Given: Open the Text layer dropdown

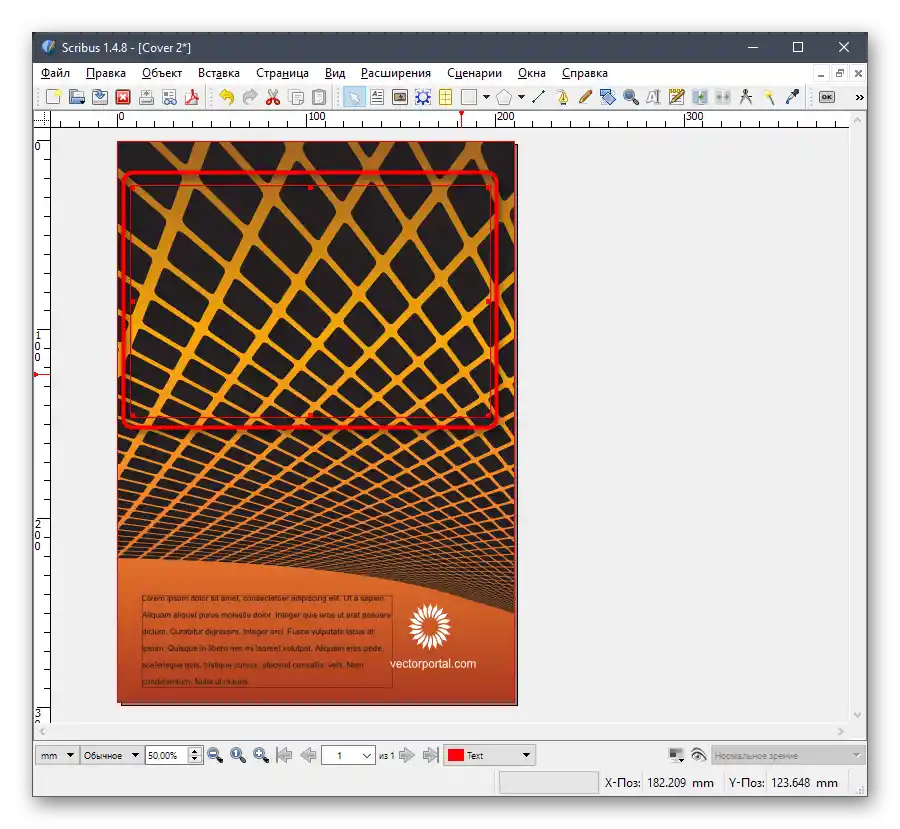Looking at the screenshot, I should pos(489,755).
